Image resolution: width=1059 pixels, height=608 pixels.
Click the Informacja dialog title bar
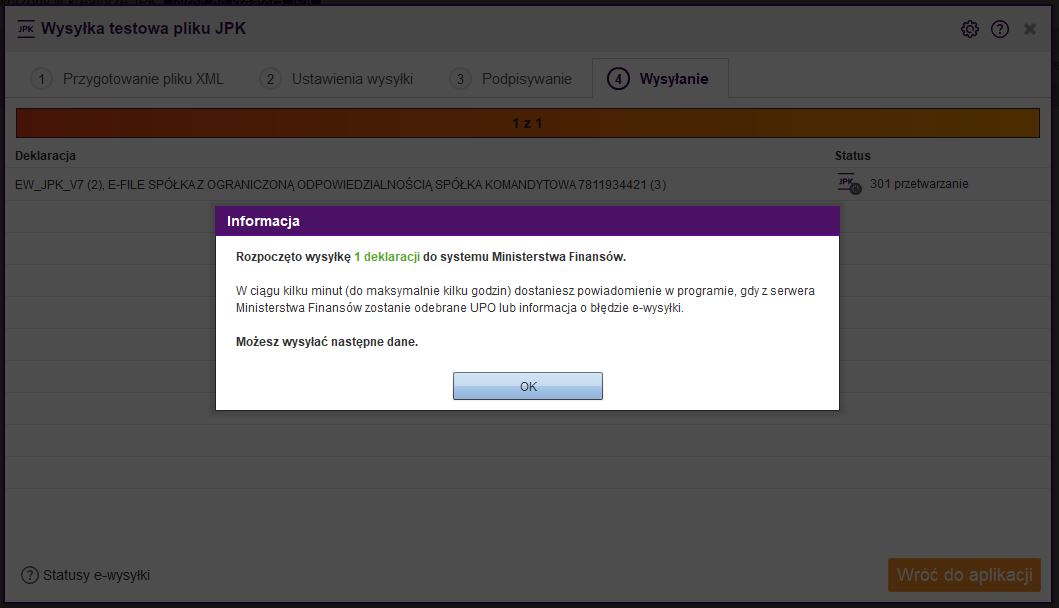528,221
